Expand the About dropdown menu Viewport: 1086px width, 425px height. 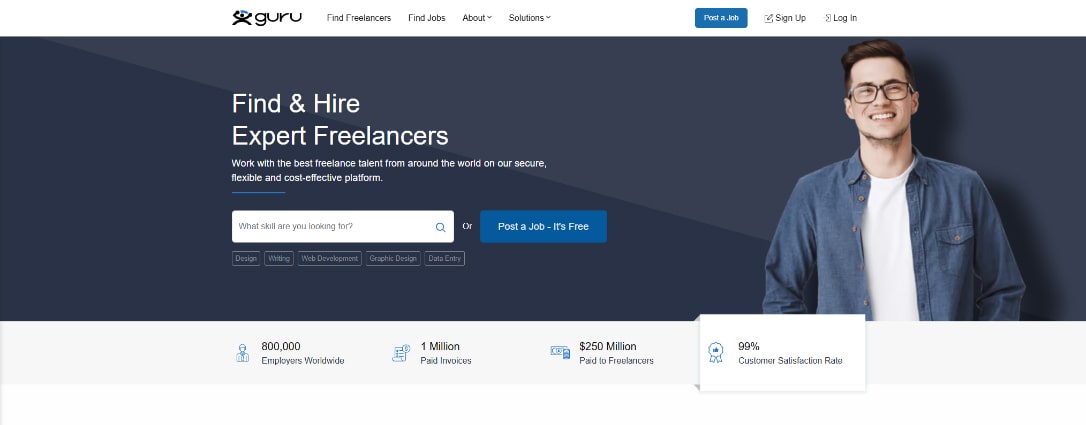click(477, 18)
